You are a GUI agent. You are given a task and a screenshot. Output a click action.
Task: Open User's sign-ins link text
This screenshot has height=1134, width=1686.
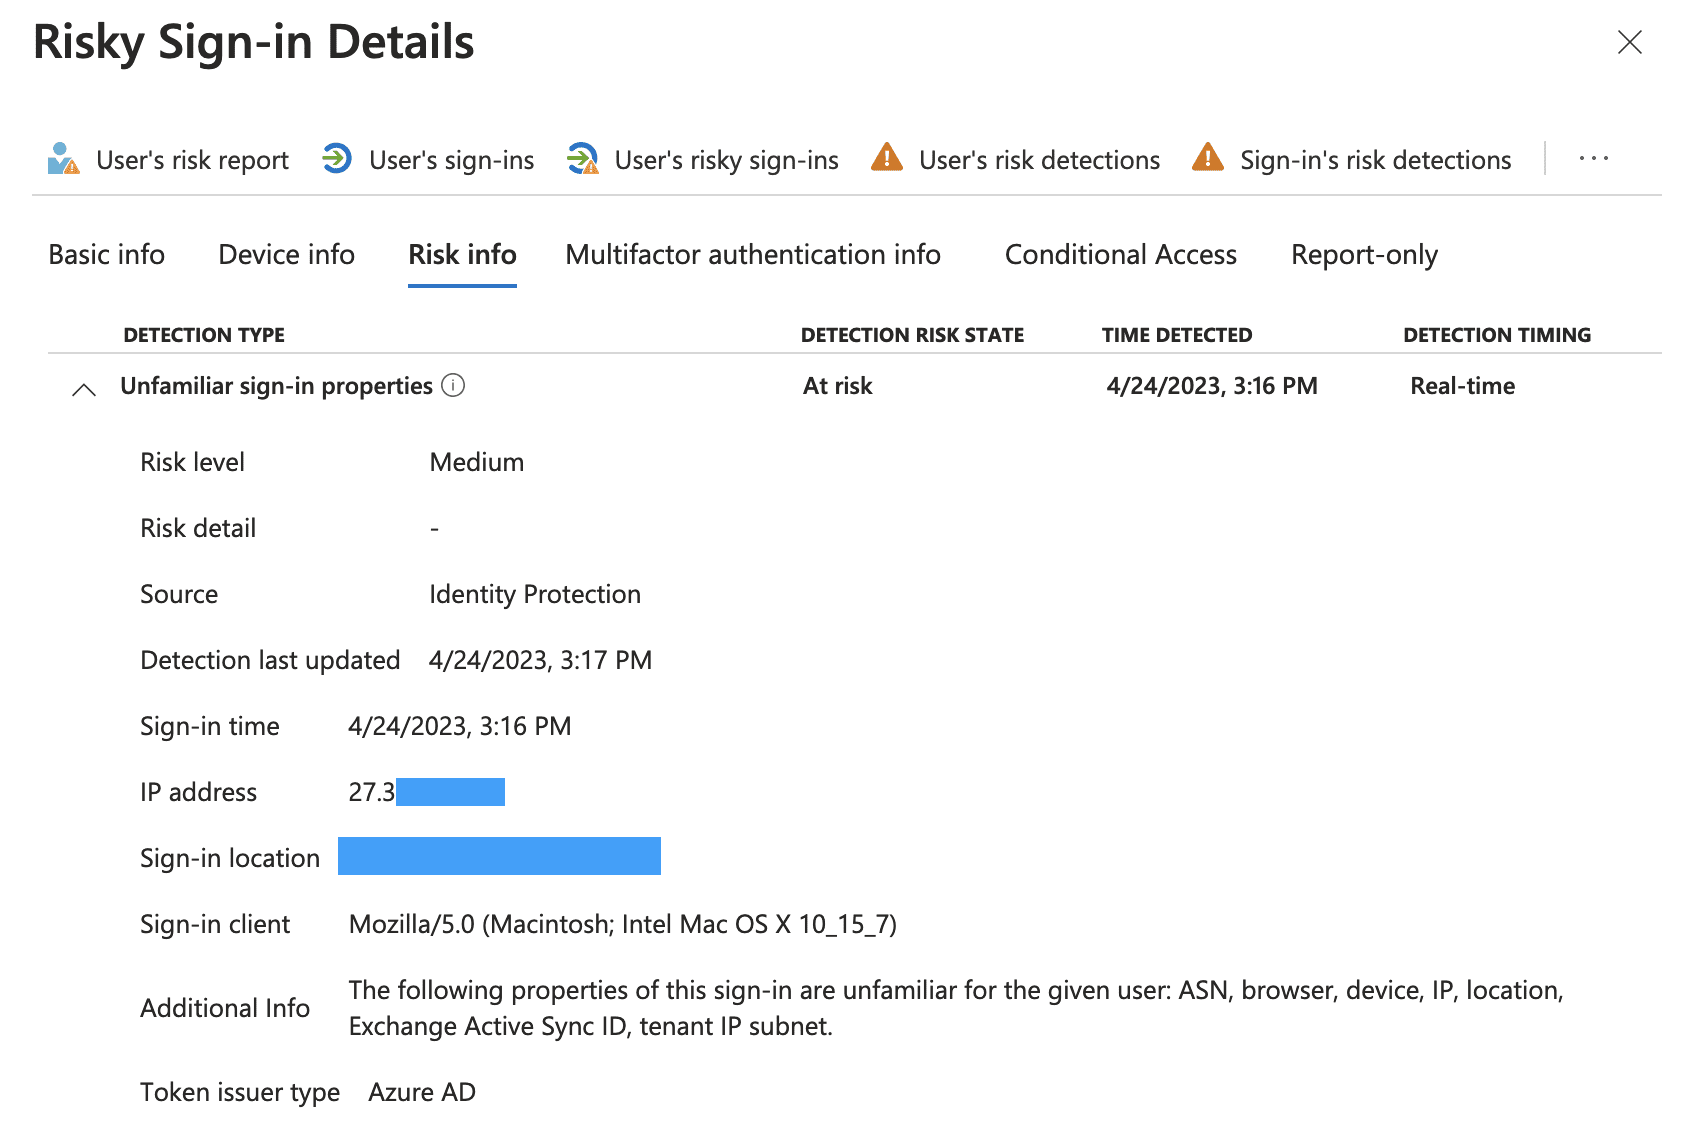click(451, 160)
